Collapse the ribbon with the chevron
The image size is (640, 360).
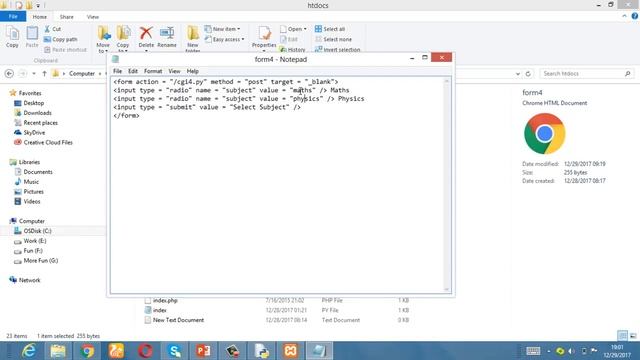(x=624, y=16)
